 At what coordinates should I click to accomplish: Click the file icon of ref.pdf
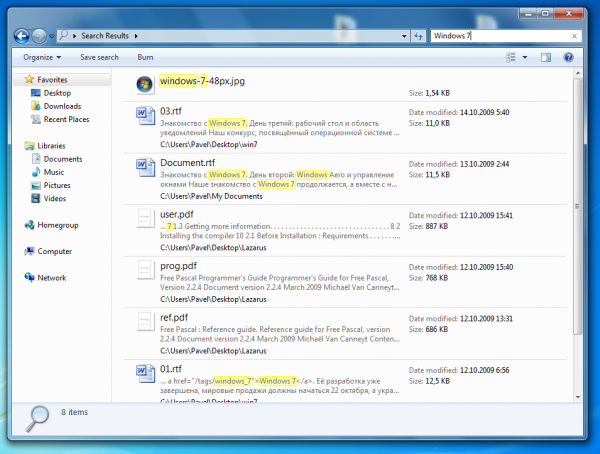pos(145,322)
